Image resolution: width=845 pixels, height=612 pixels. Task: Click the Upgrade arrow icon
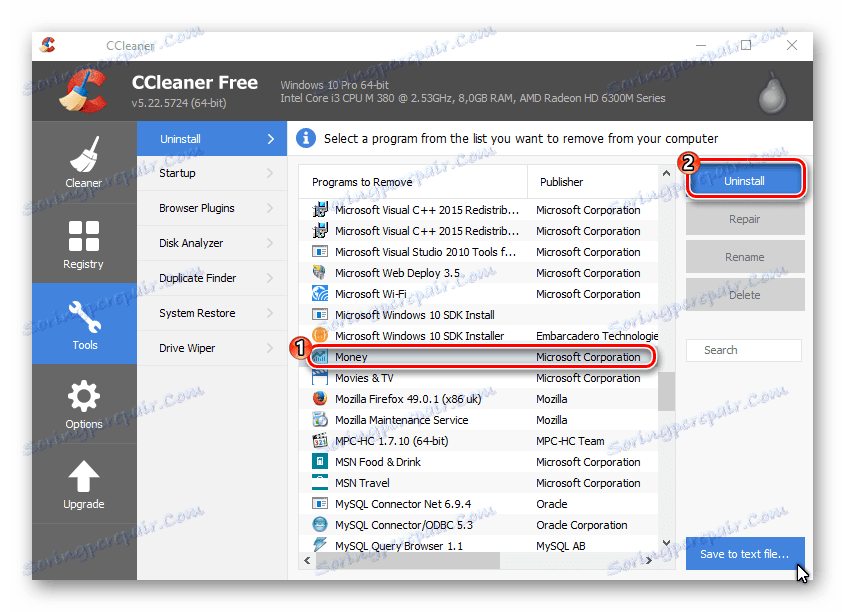(84, 476)
